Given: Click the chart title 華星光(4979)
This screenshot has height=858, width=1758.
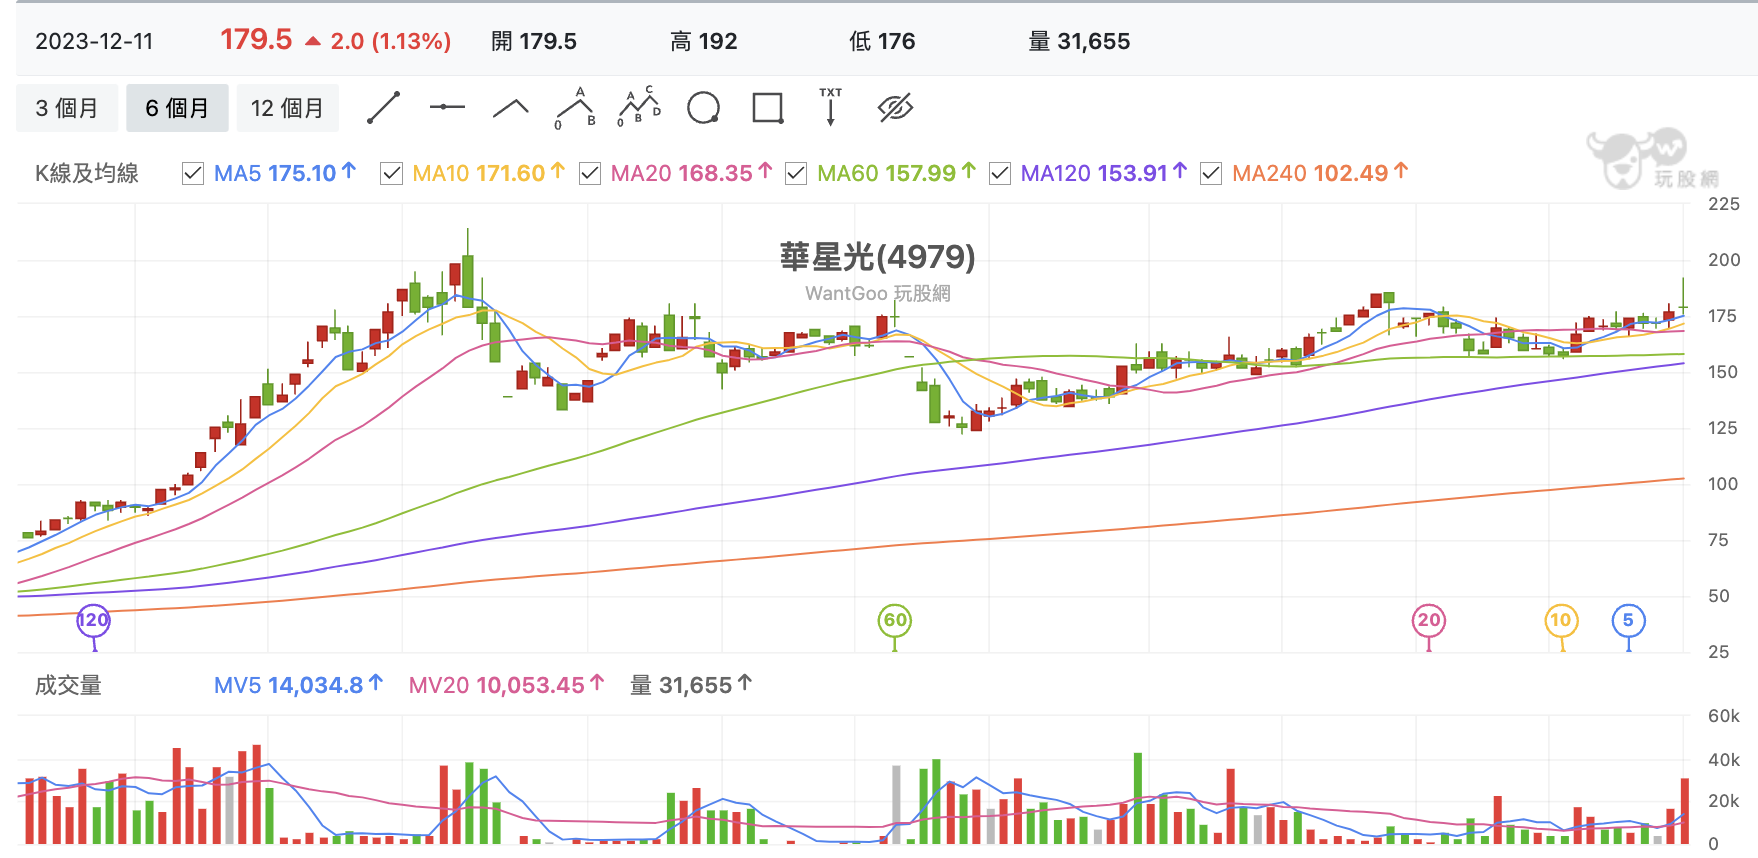Looking at the screenshot, I should tap(878, 257).
